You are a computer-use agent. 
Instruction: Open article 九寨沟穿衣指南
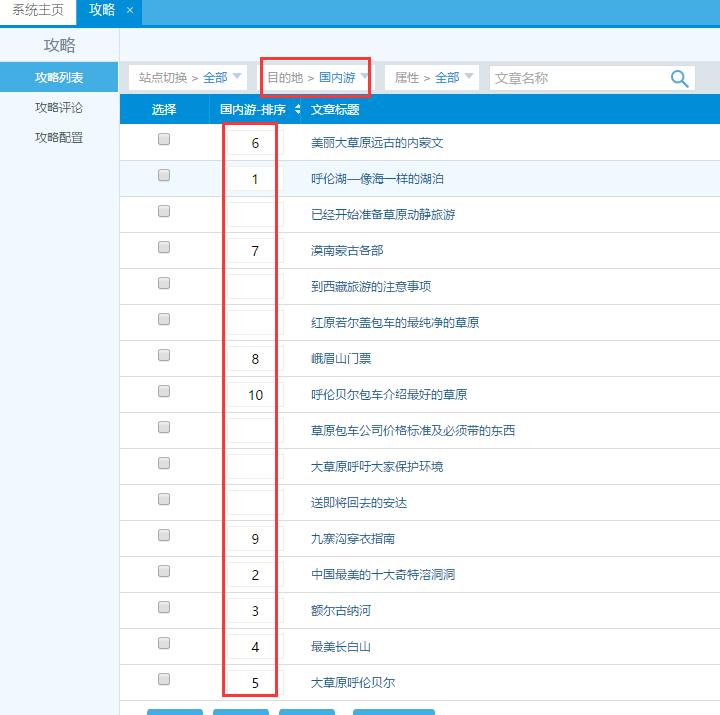pos(353,539)
